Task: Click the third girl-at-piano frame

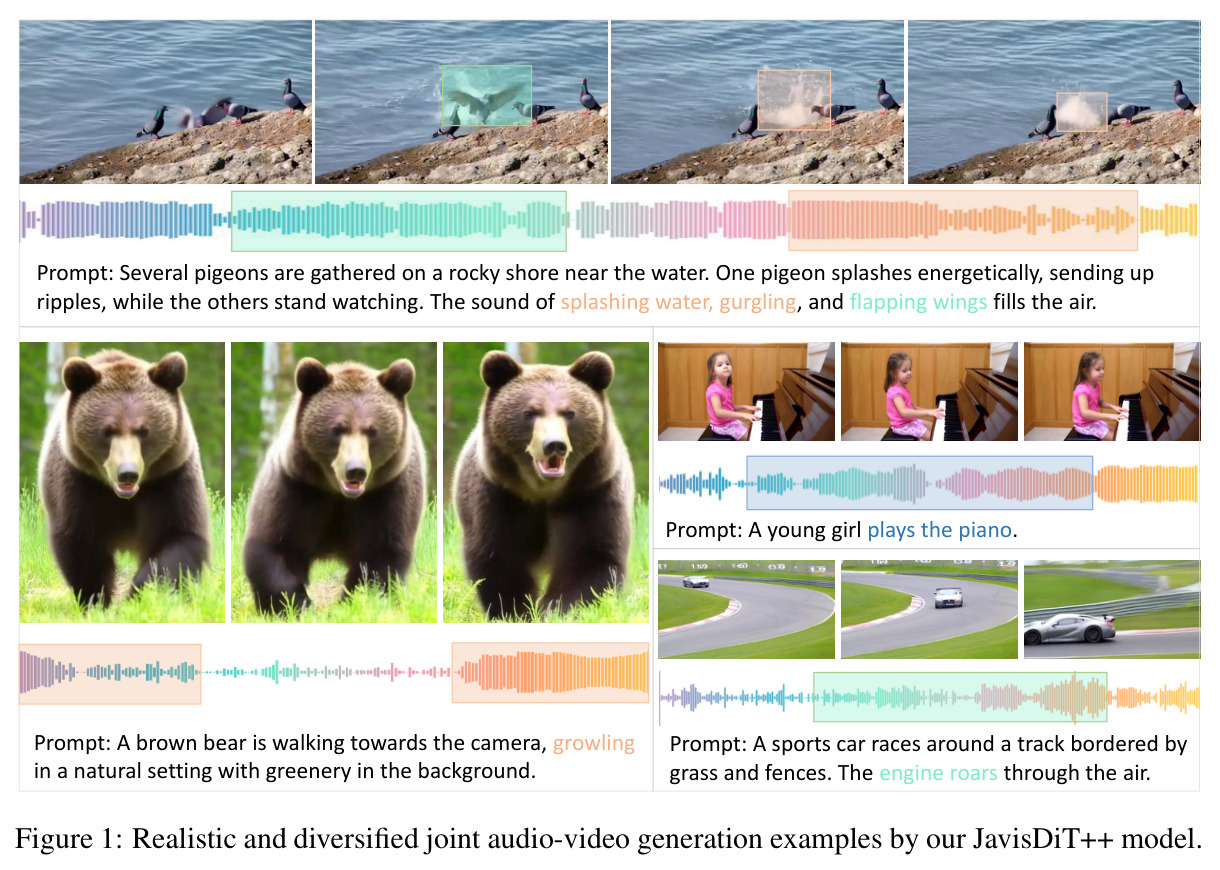Action: [x=1112, y=391]
